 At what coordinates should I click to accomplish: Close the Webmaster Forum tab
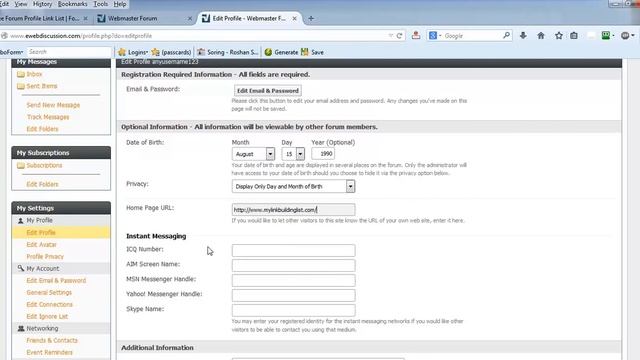pos(190,18)
